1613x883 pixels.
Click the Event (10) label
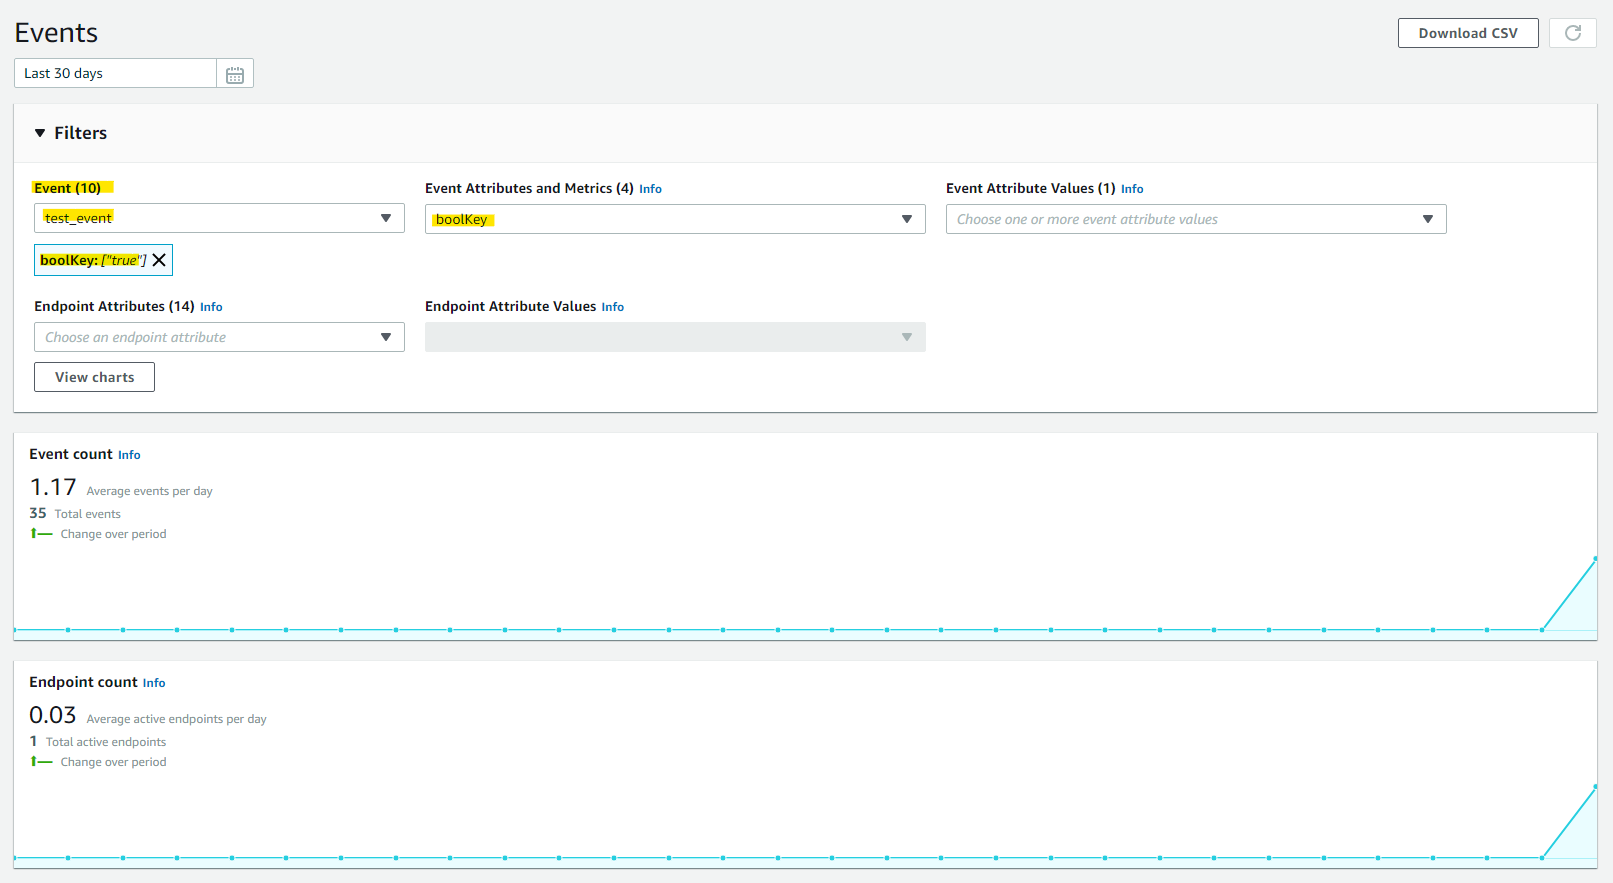coord(68,188)
